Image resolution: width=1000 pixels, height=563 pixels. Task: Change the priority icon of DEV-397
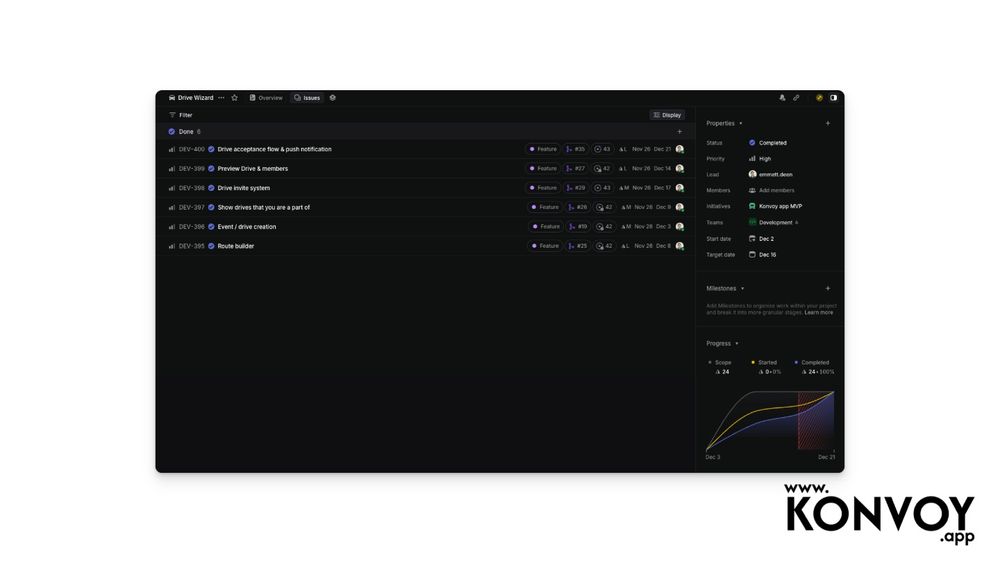(172, 207)
